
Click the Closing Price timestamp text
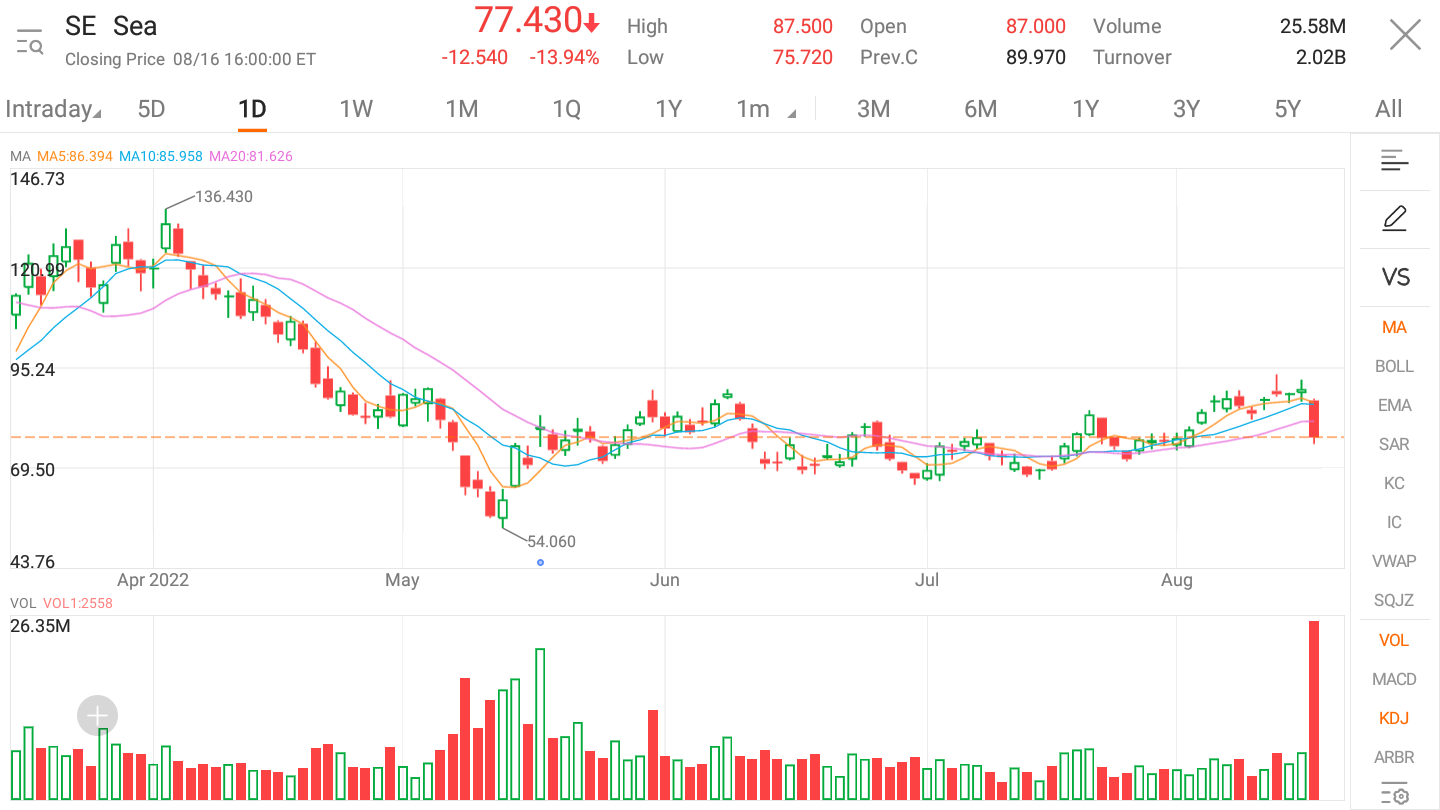point(190,59)
